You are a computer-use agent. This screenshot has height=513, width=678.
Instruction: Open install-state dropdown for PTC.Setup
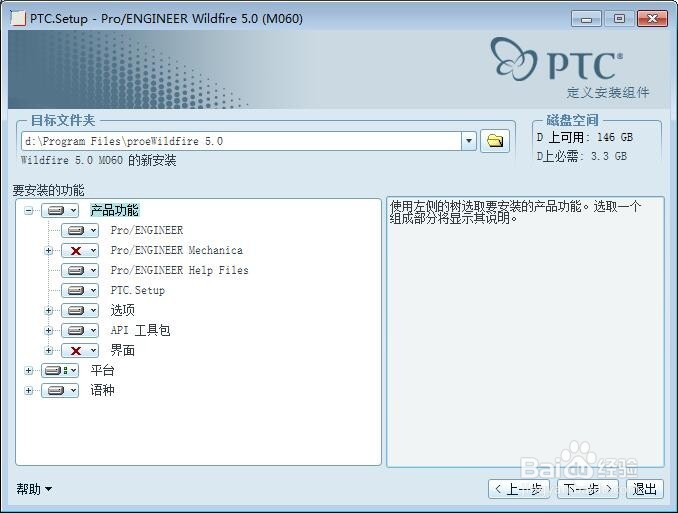tap(80, 290)
